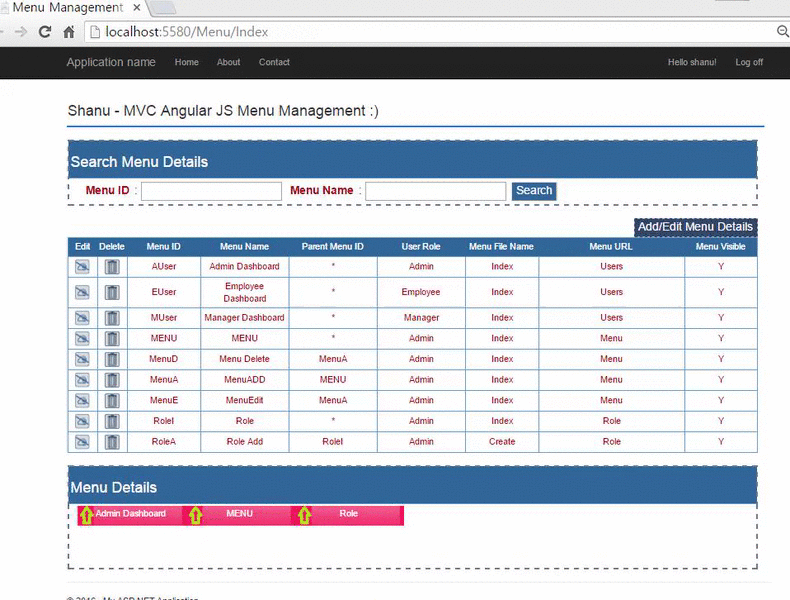
Task: Open the Admin Dashboard menu item
Action: point(130,513)
